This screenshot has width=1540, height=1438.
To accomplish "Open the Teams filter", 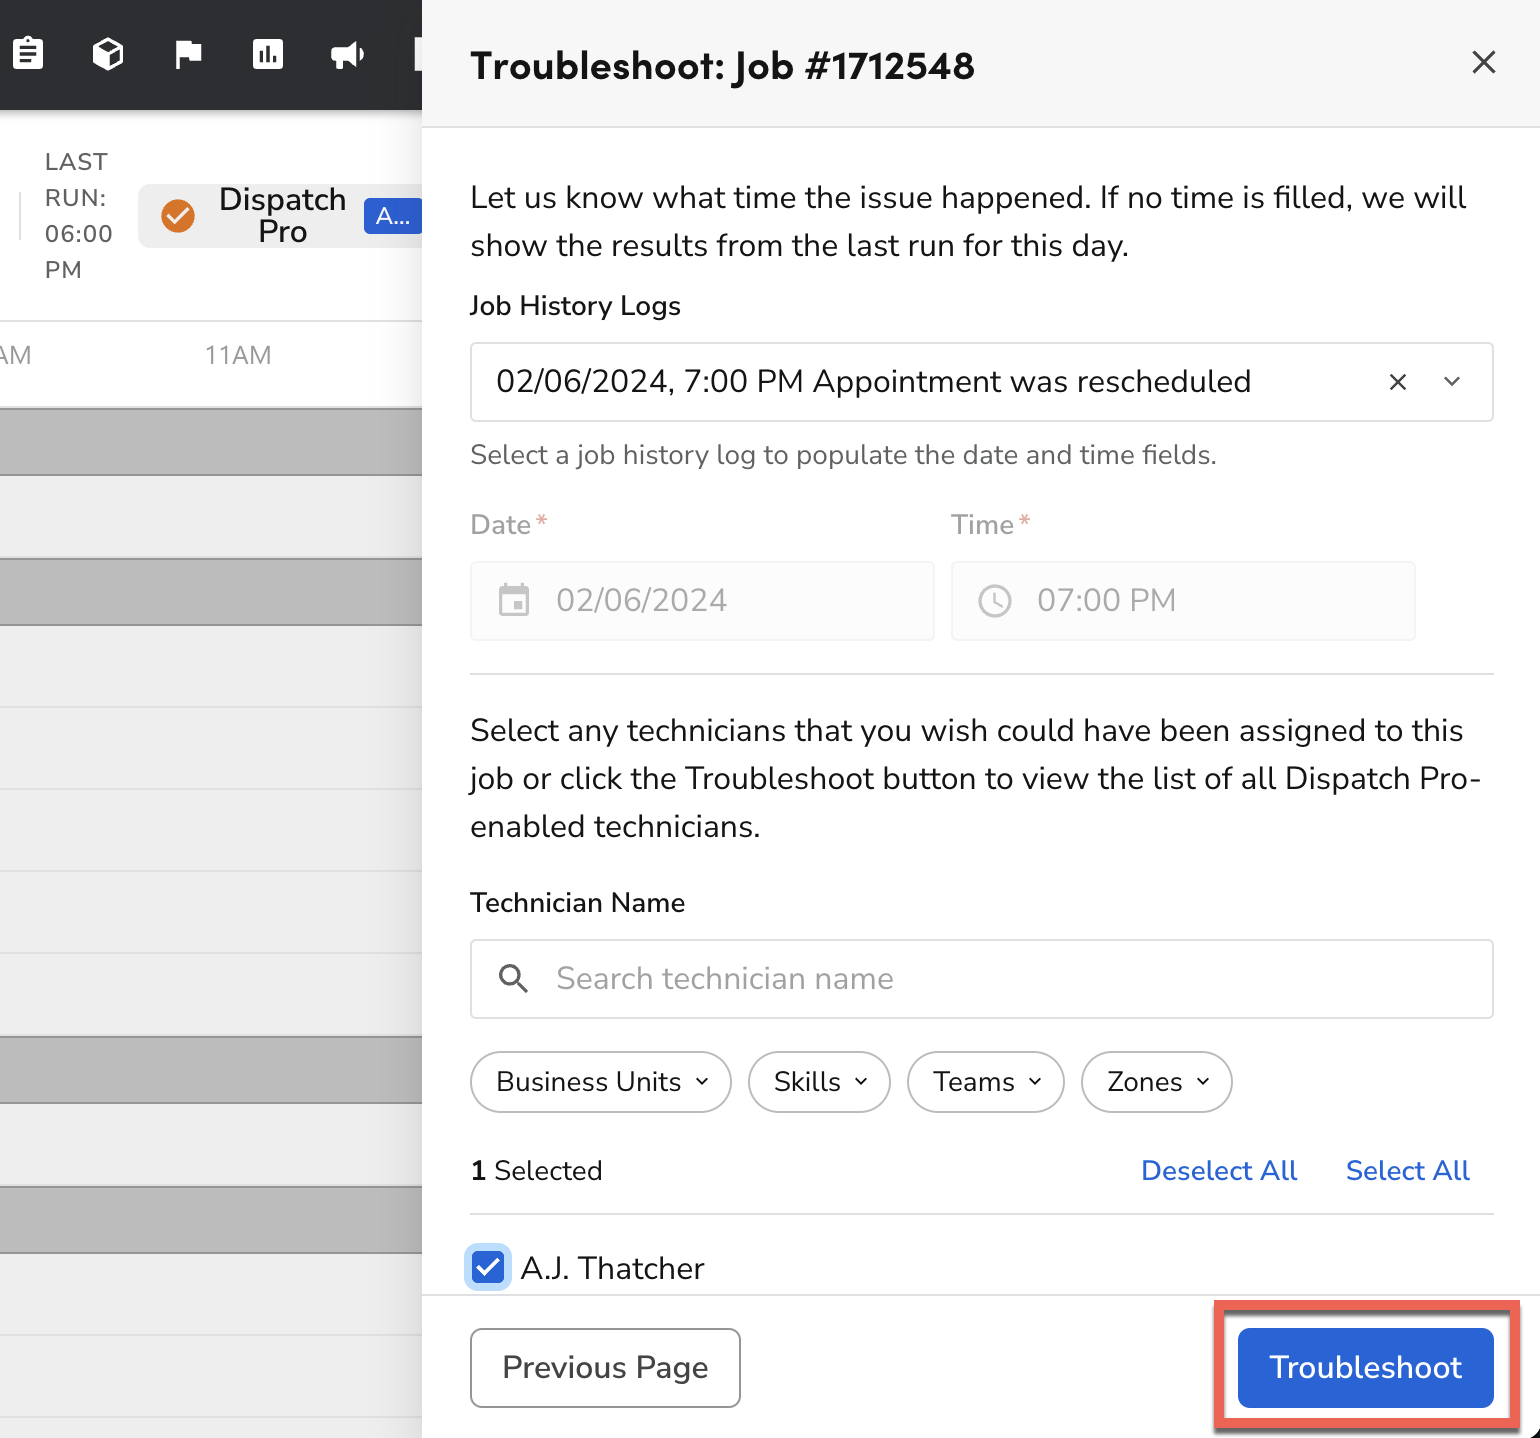I will (x=985, y=1081).
